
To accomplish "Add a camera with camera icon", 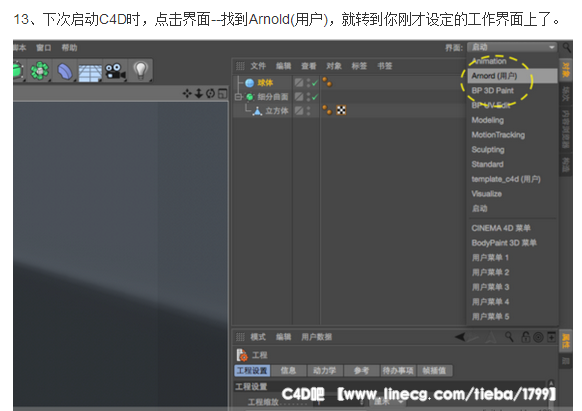I will [115, 71].
